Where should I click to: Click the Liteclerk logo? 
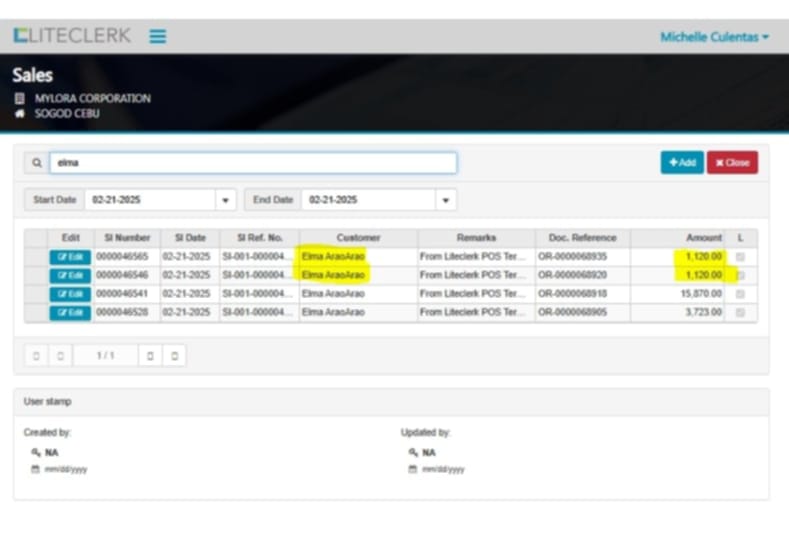(x=72, y=36)
